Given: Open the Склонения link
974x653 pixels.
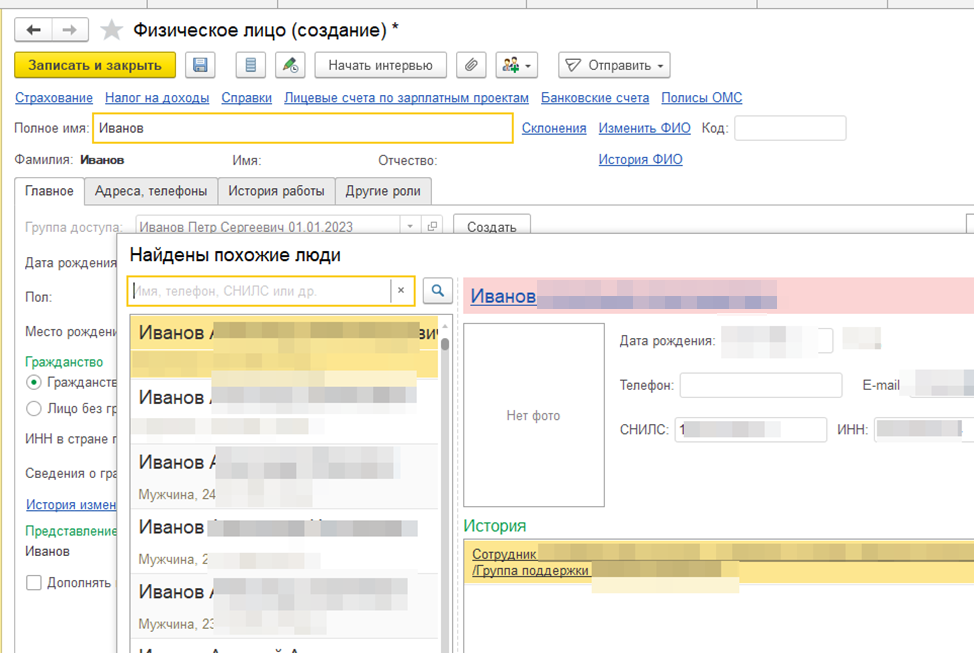Looking at the screenshot, I should pos(554,128).
